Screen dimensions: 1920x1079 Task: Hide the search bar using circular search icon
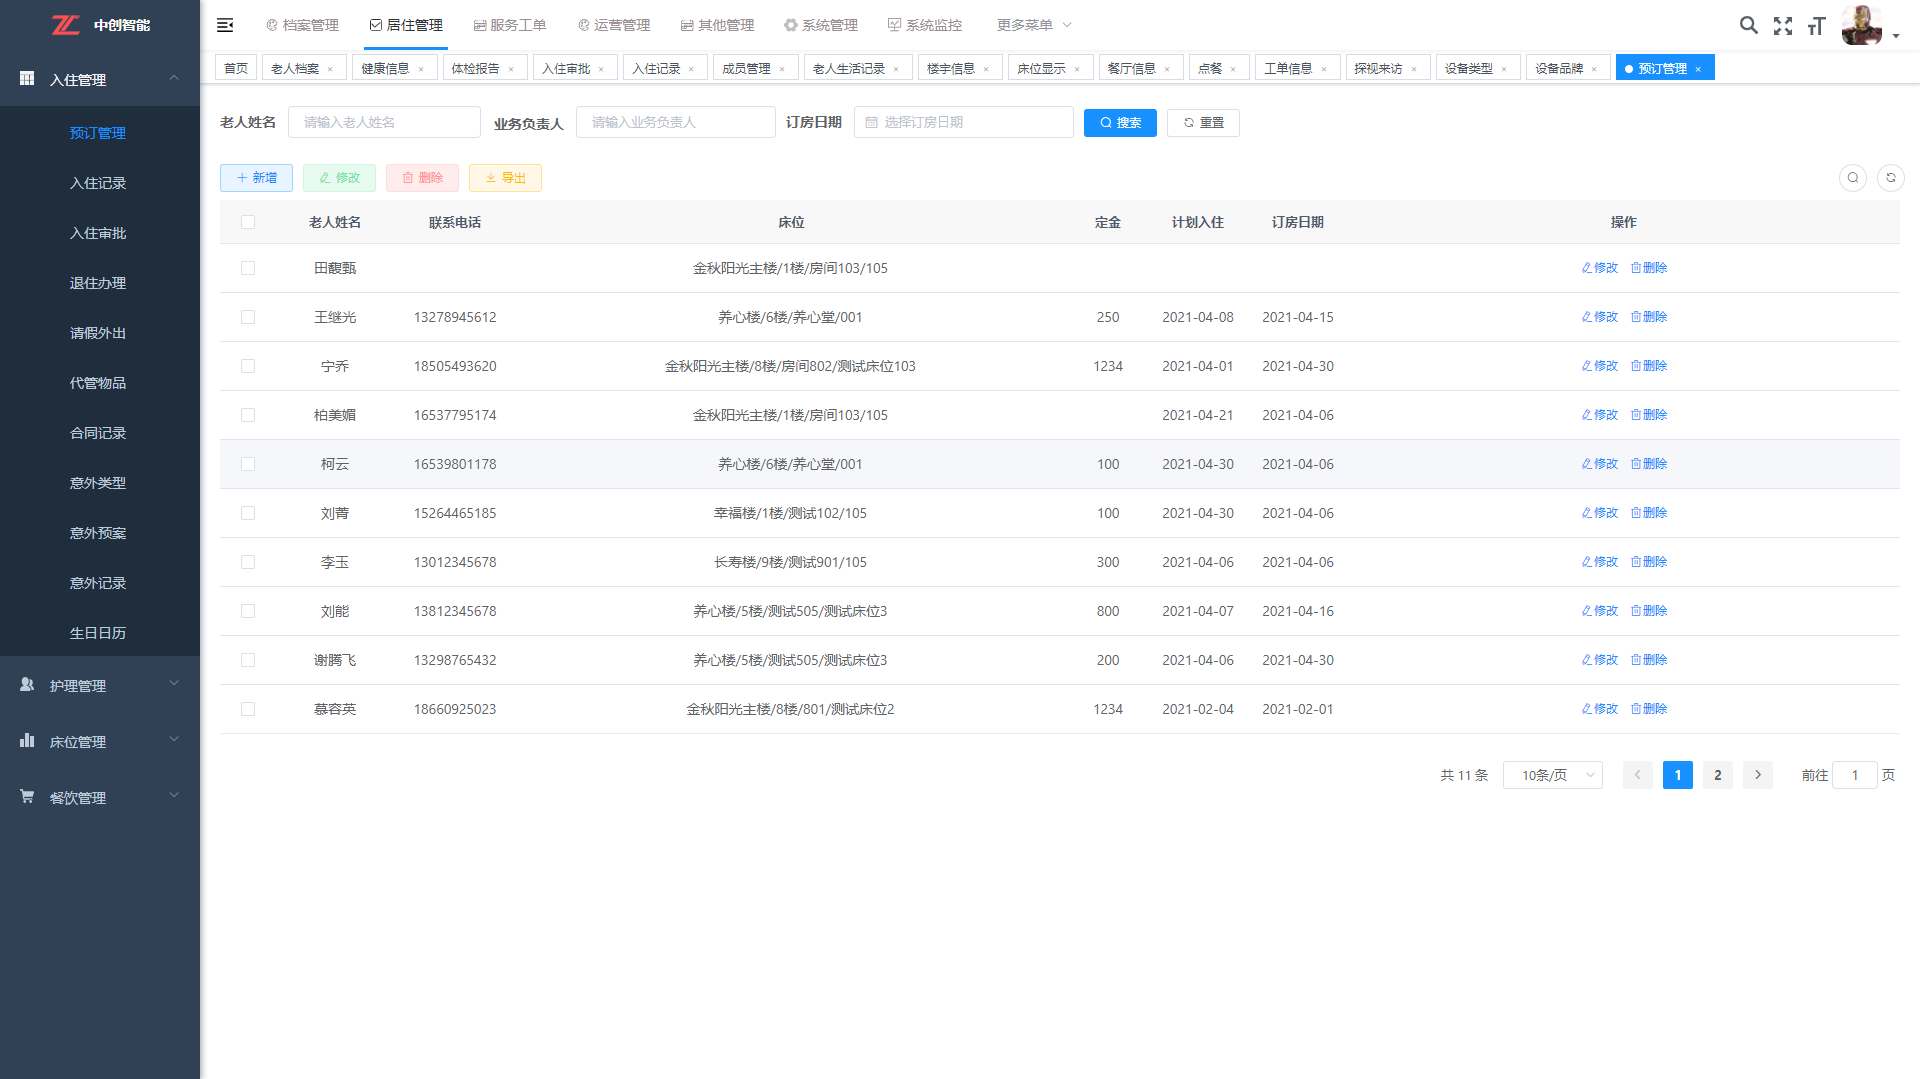tap(1852, 178)
